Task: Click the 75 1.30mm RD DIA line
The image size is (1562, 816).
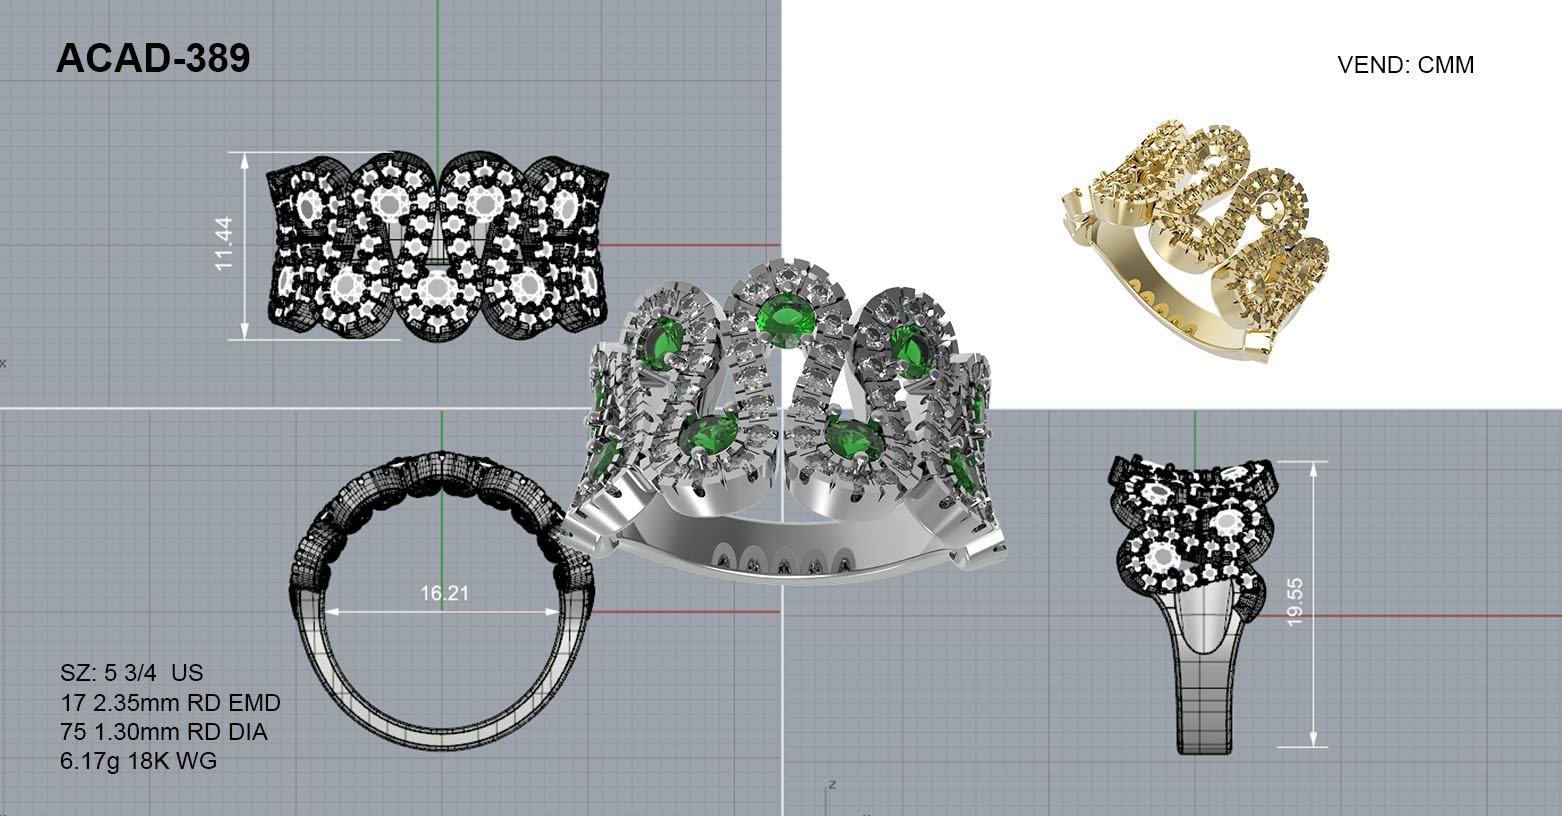Action: coord(164,732)
